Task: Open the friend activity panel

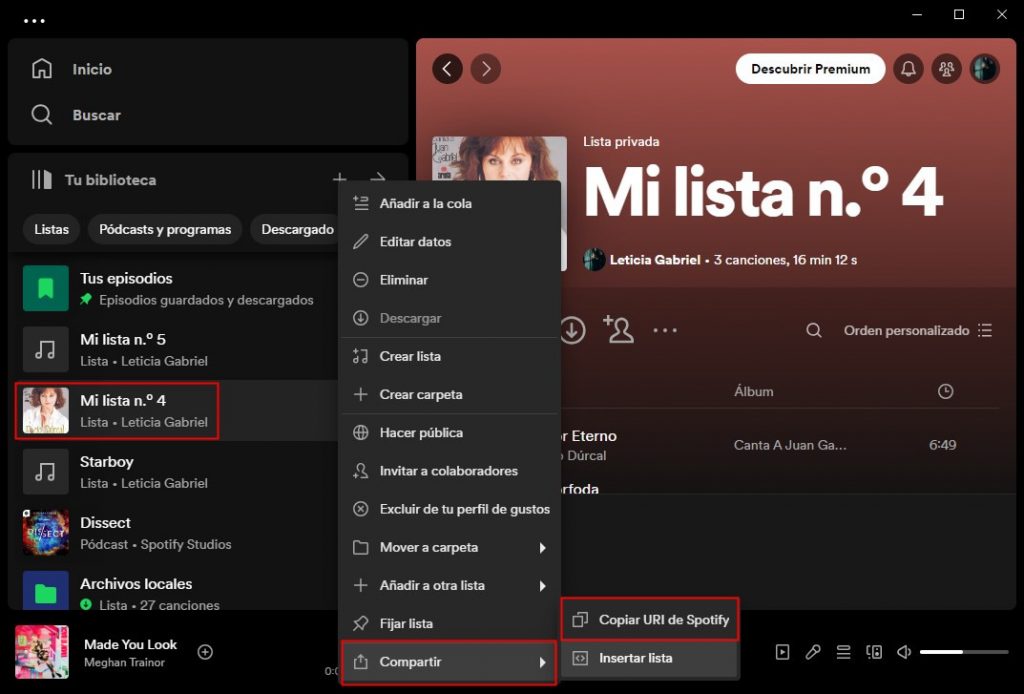Action: pyautogui.click(x=946, y=68)
